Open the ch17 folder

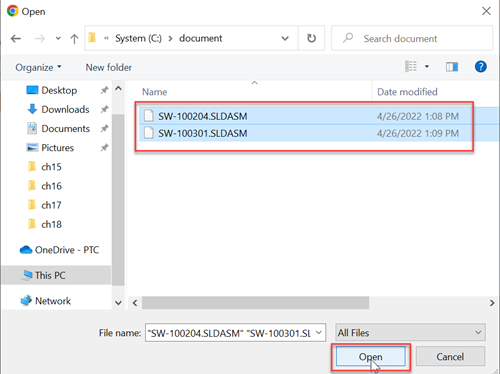(51, 205)
